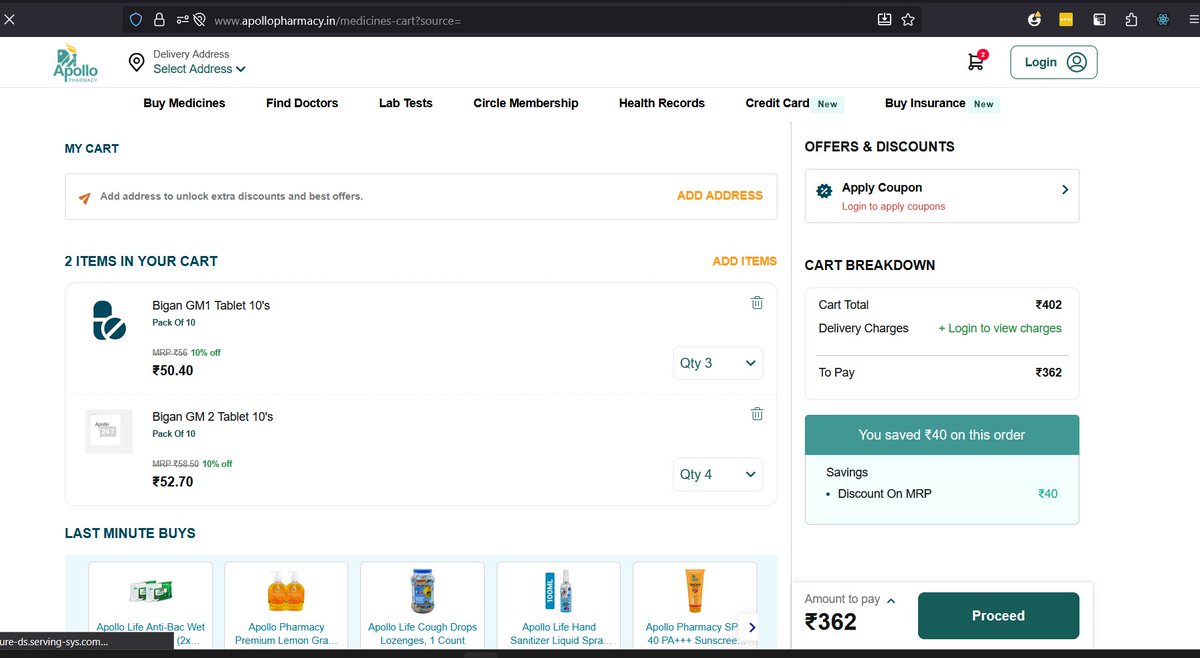
Task: Click You saved ₹40 on this order banner
Action: click(942, 435)
